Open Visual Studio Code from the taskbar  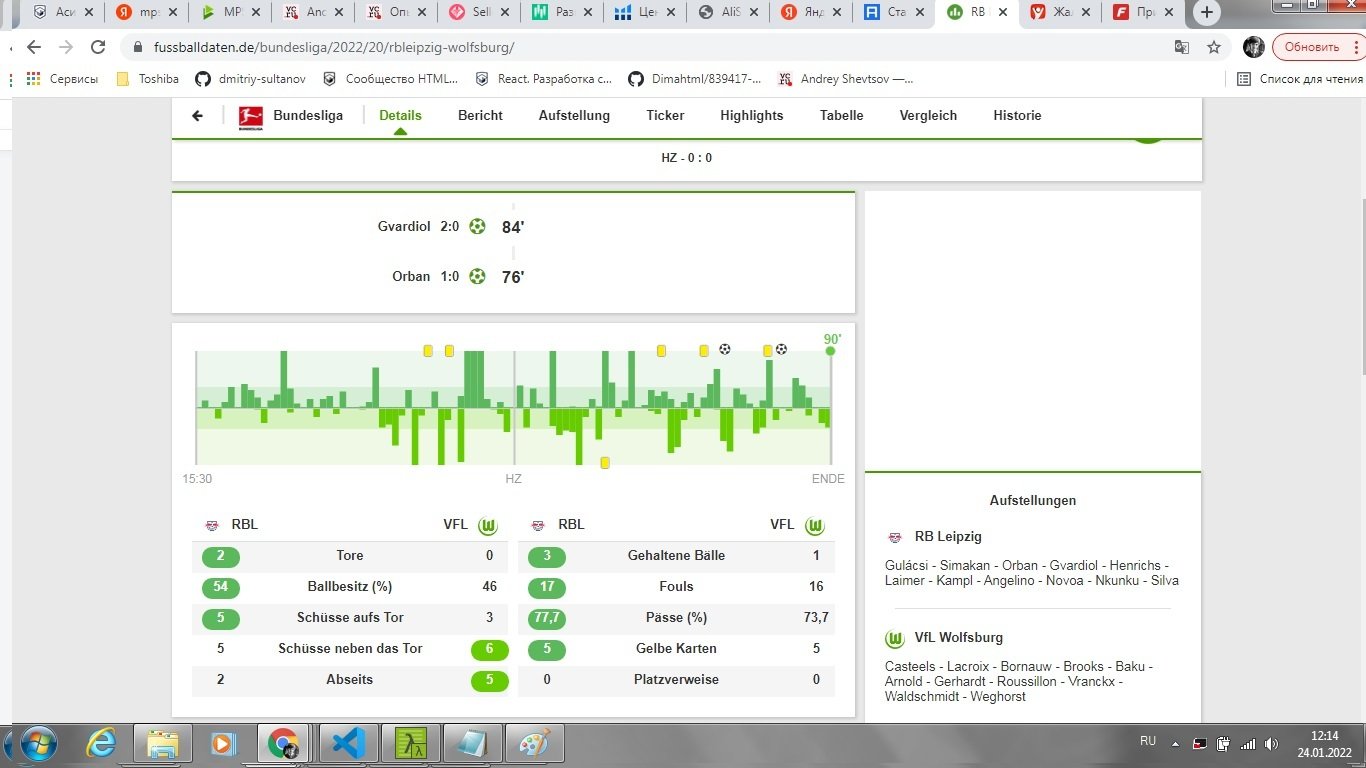pyautogui.click(x=347, y=744)
